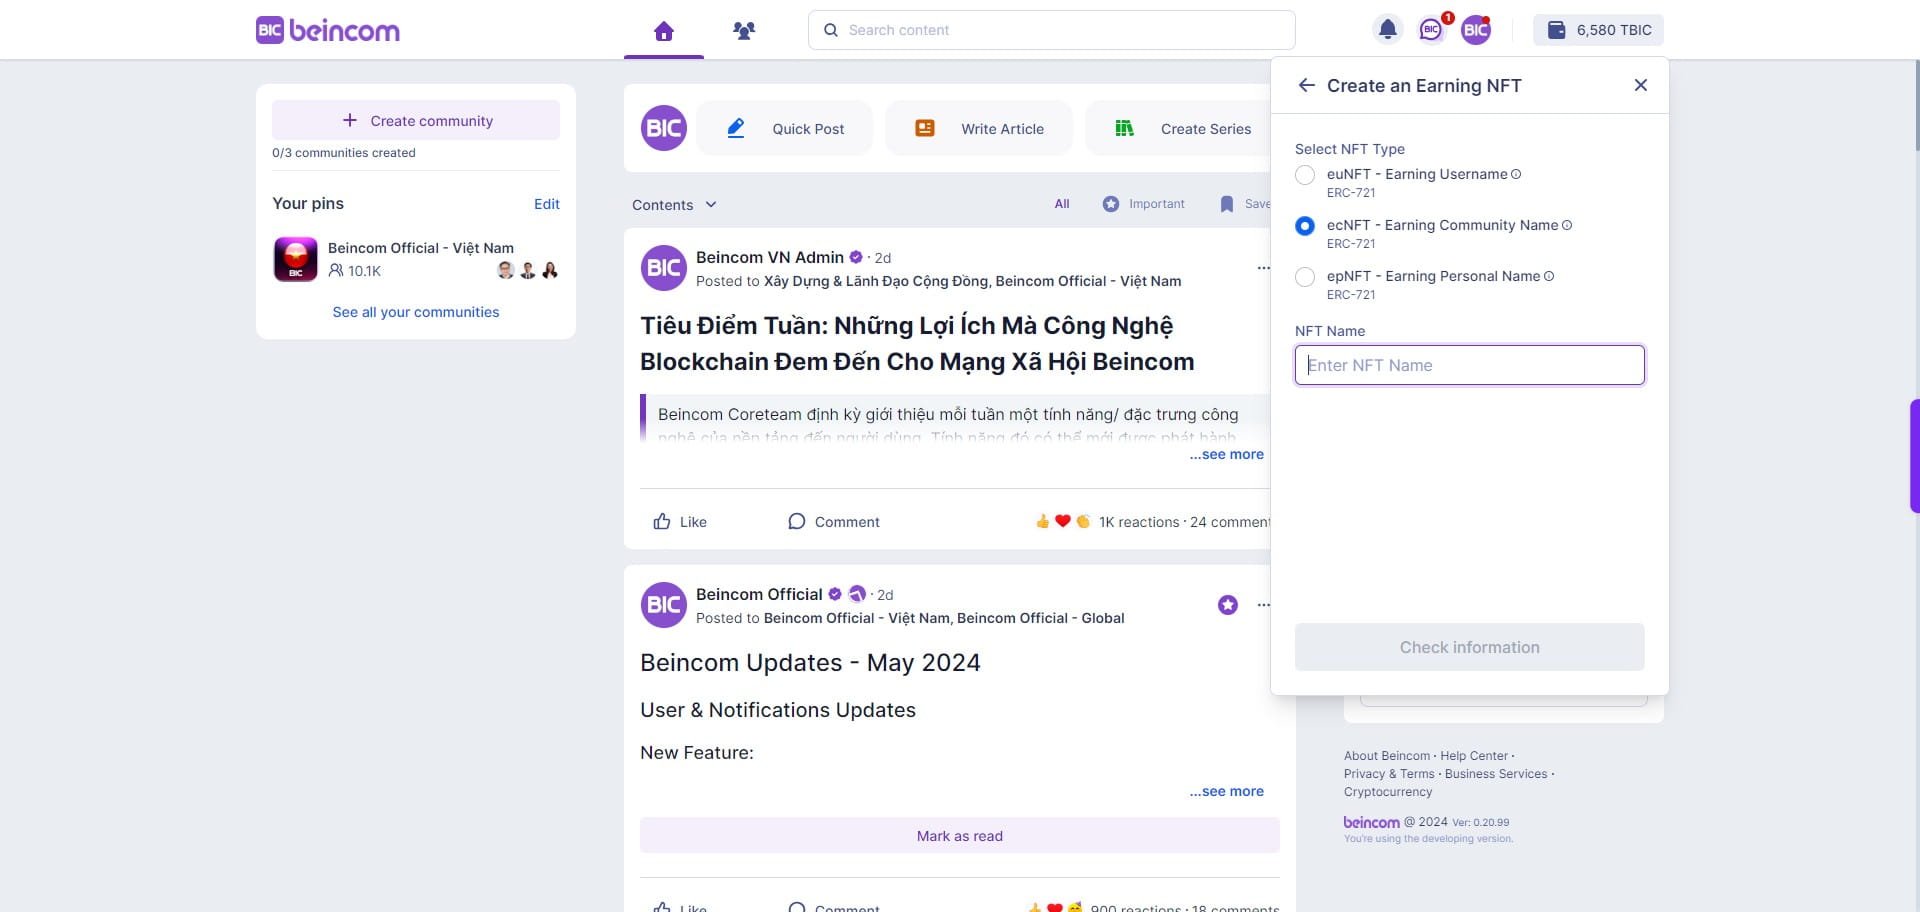Viewport: 1920px width, 912px height.
Task: Pick the epNFT Earning Personal Name type
Action: (1305, 277)
